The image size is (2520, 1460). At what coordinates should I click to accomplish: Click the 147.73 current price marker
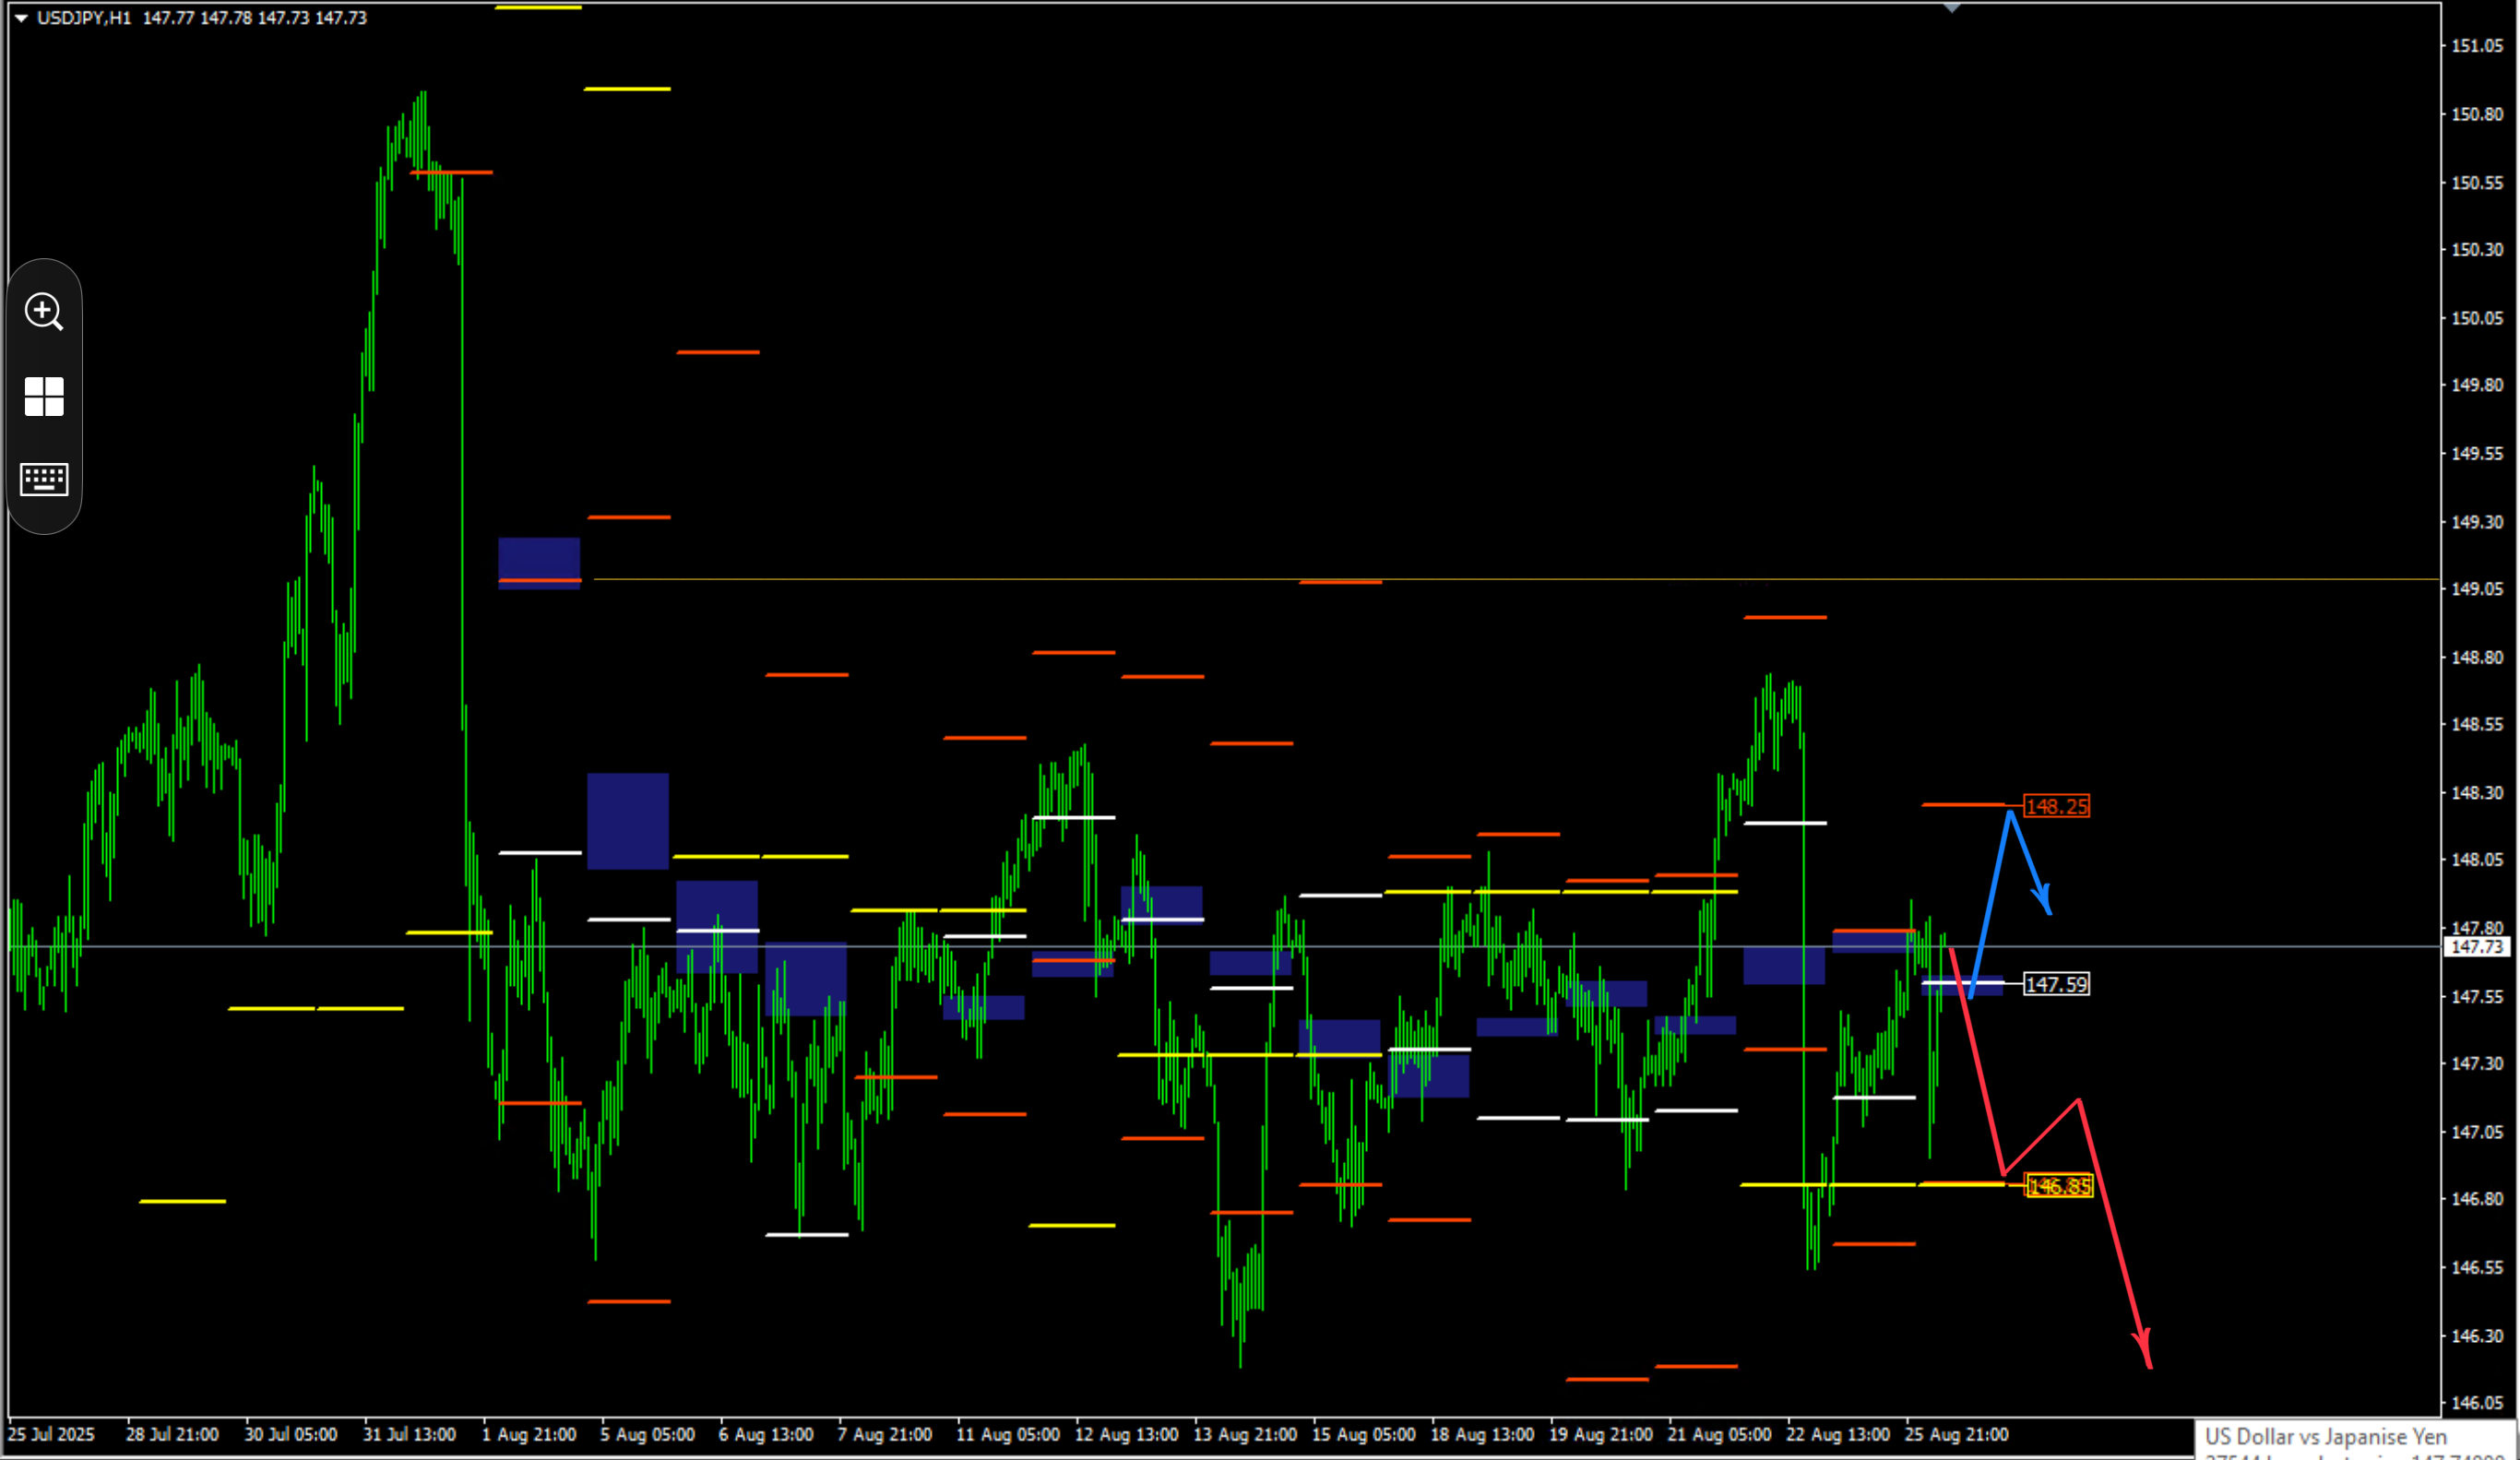pos(2477,947)
